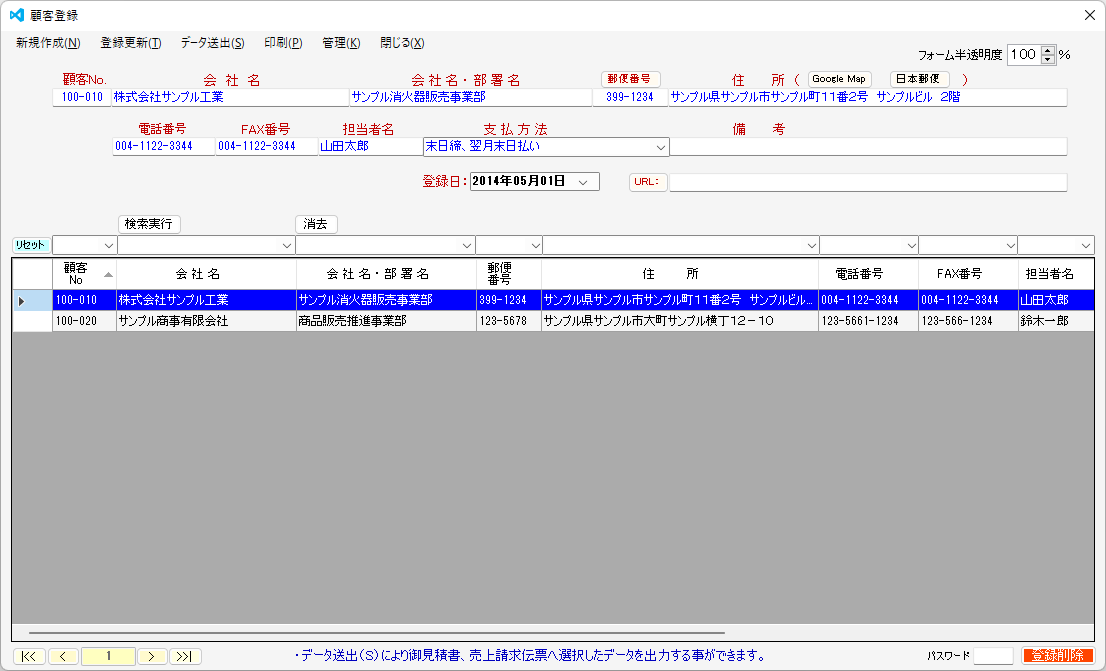
Task: Click the 日本郵便 lookup button
Action: (x=918, y=78)
